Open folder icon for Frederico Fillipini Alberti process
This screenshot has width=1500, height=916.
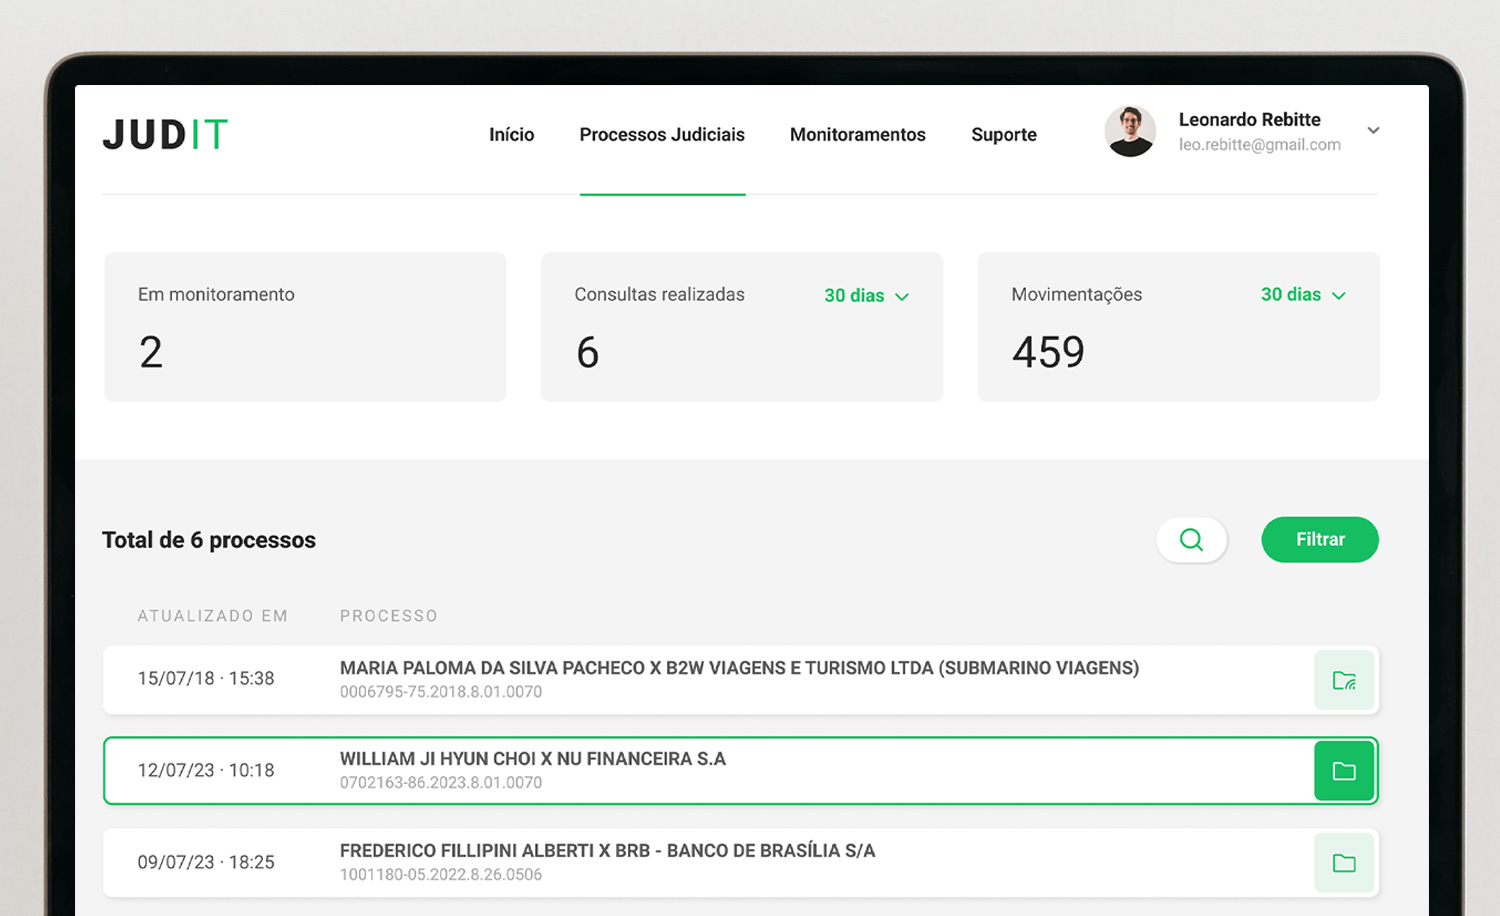[x=1344, y=863]
